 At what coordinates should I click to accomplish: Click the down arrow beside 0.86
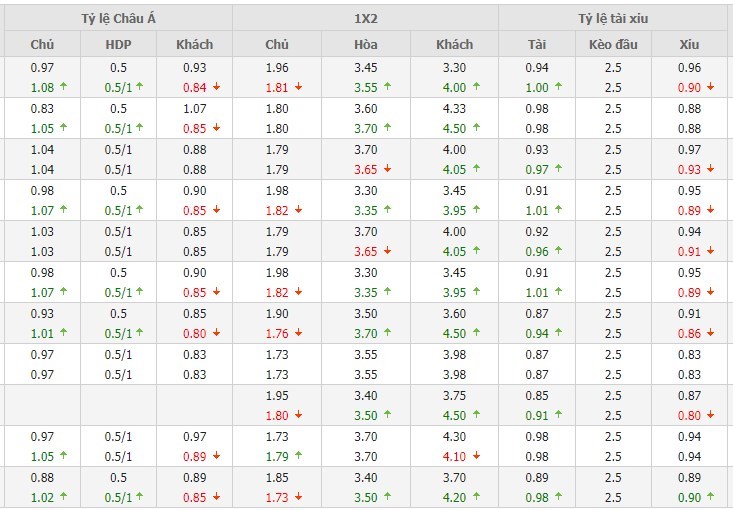pos(711,333)
